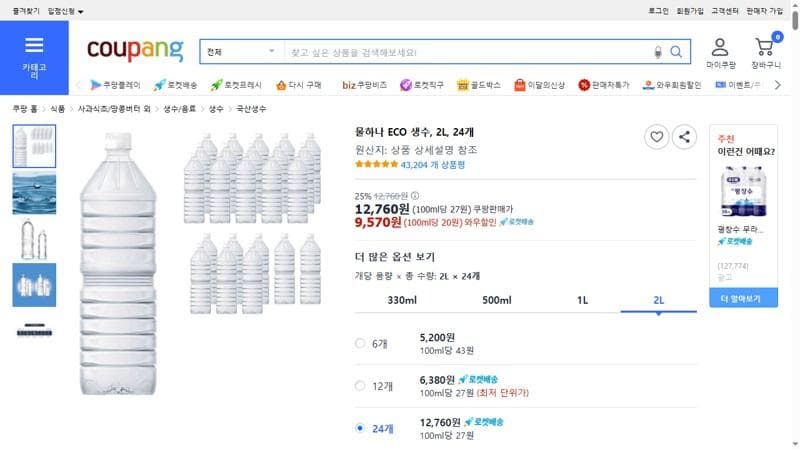The width and height of the screenshot is (800, 450).
Task: Select the 330ml size tab
Action: [x=402, y=300]
